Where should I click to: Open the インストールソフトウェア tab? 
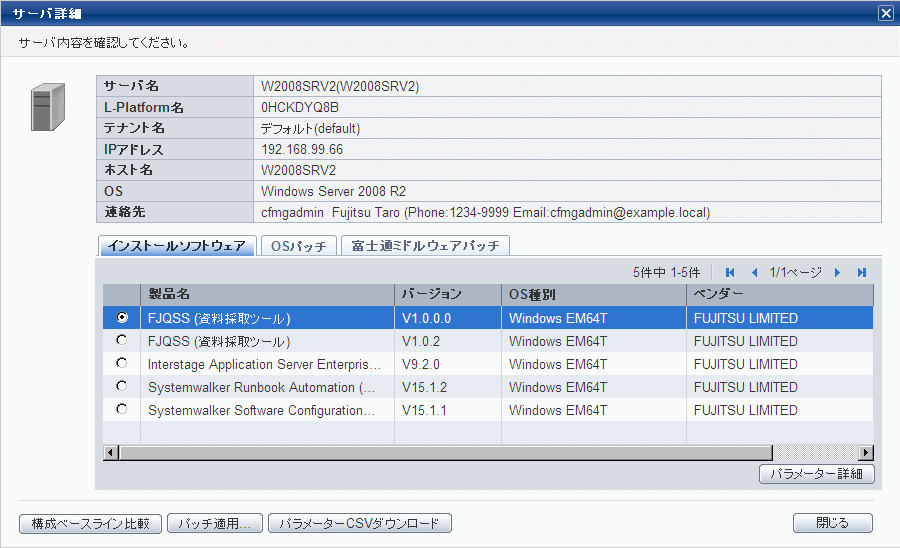177,246
